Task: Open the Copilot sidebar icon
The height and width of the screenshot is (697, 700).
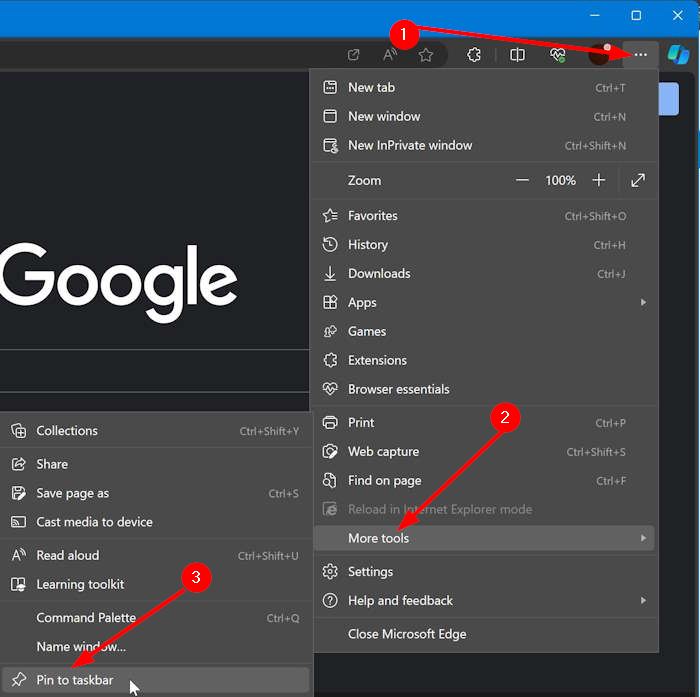Action: (x=678, y=54)
